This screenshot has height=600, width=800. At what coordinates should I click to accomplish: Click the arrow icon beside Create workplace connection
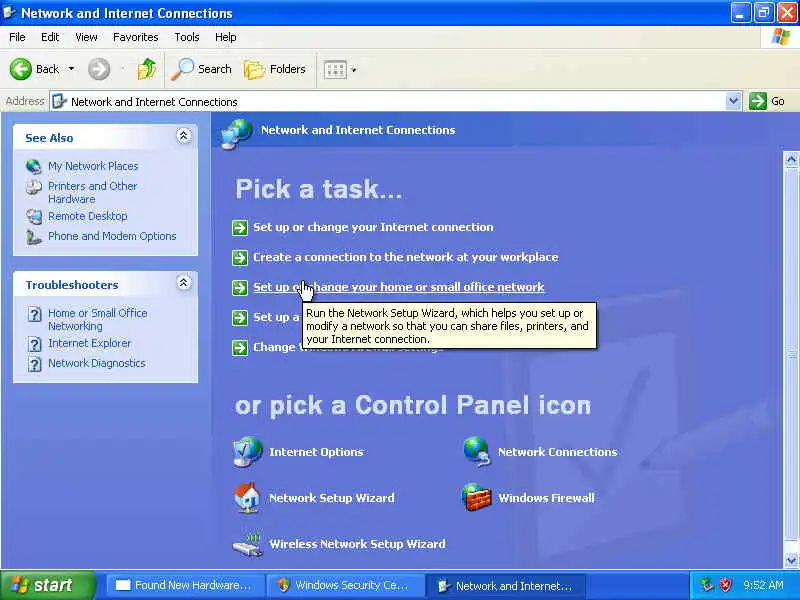click(240, 258)
